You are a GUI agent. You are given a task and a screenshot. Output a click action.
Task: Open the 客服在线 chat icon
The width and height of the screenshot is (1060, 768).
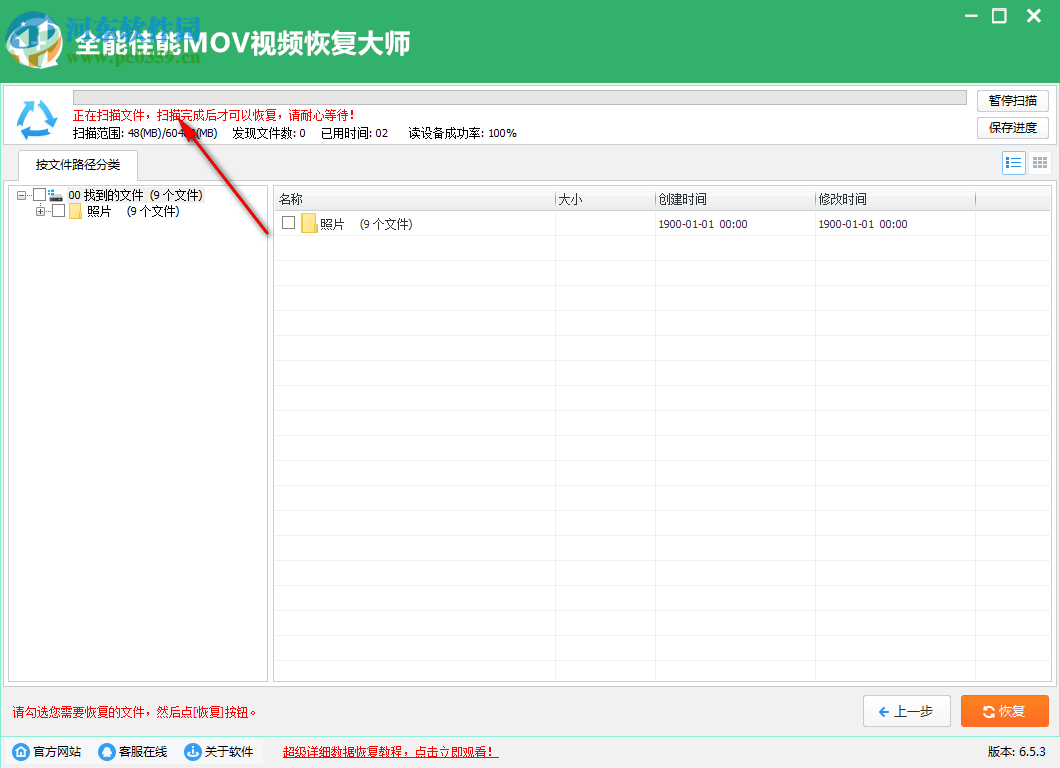tap(106, 751)
